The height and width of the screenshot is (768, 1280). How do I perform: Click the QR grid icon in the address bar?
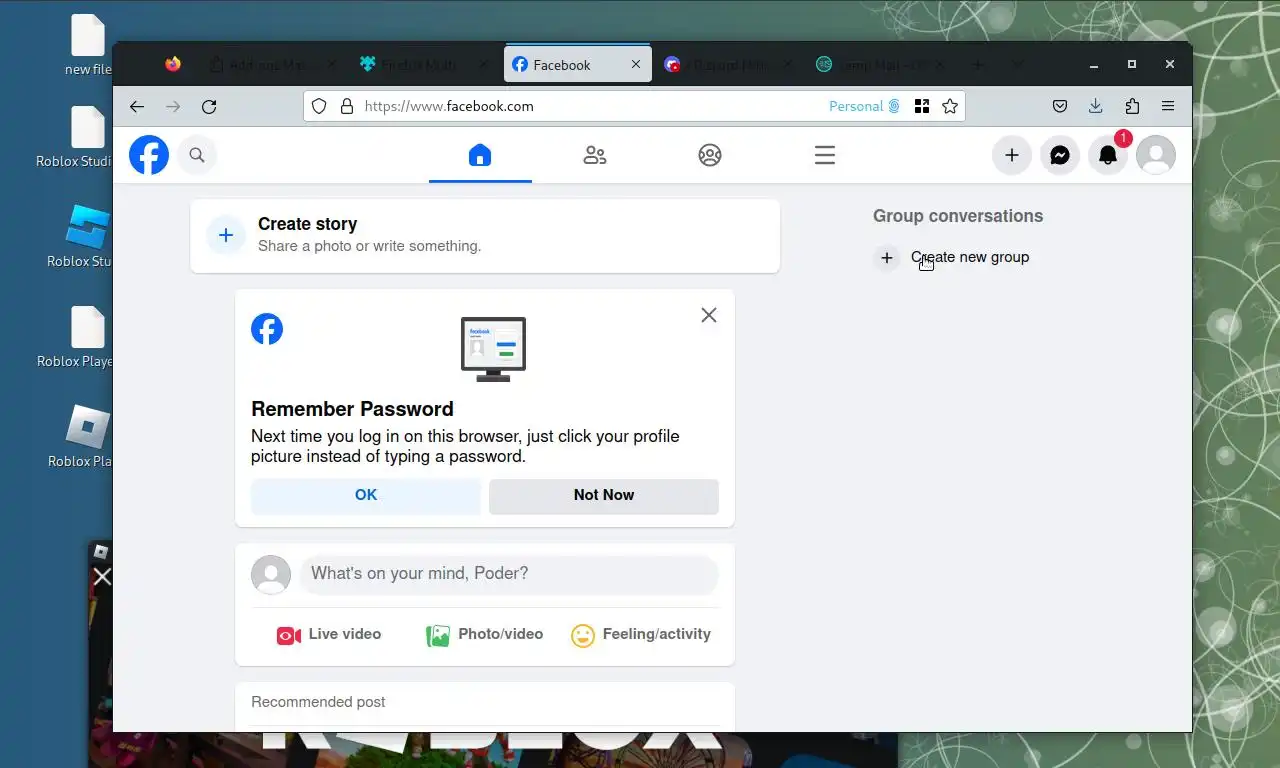[x=922, y=106]
